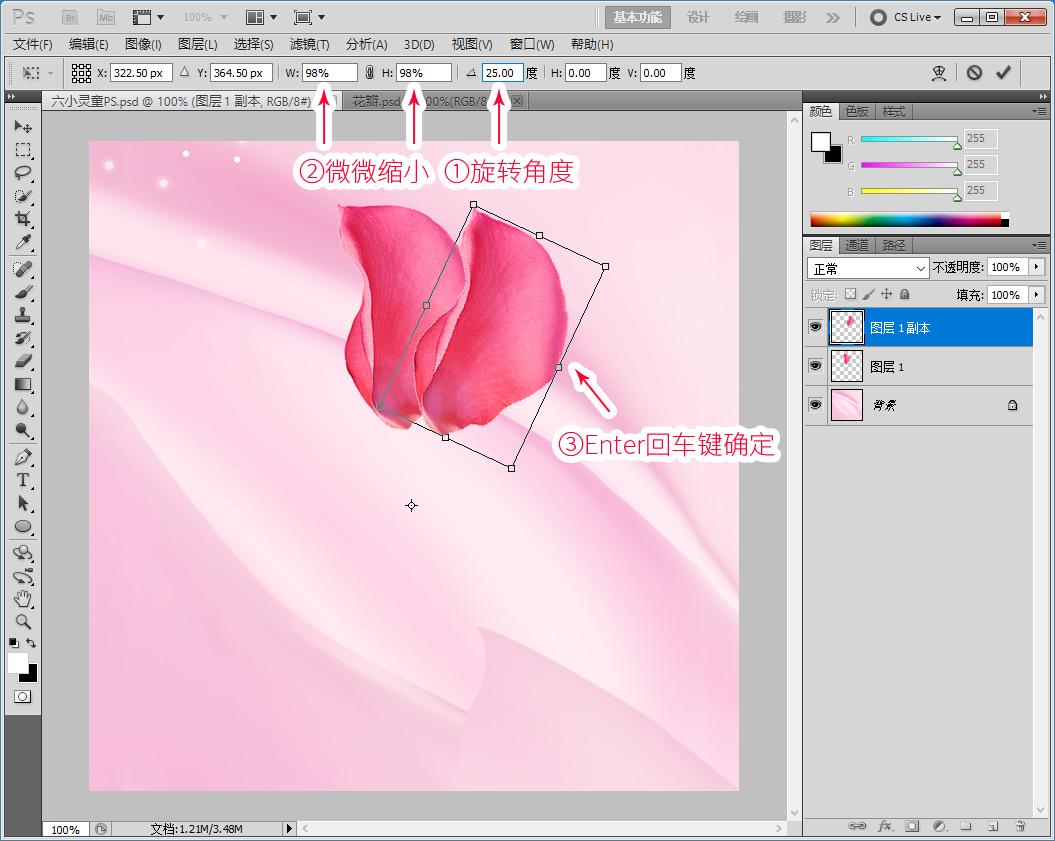Open the Screen Mode dropdown
The height and width of the screenshot is (841, 1055).
[x=309, y=17]
